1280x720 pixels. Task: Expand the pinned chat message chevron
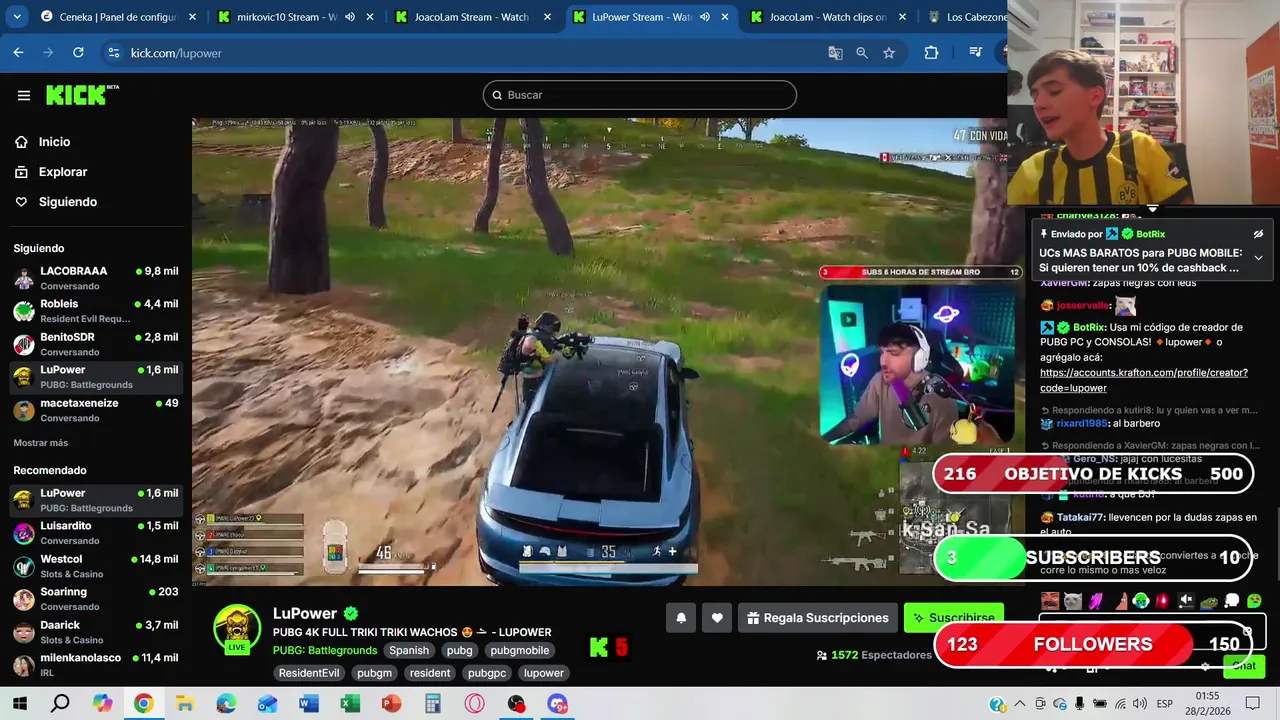tap(1258, 257)
